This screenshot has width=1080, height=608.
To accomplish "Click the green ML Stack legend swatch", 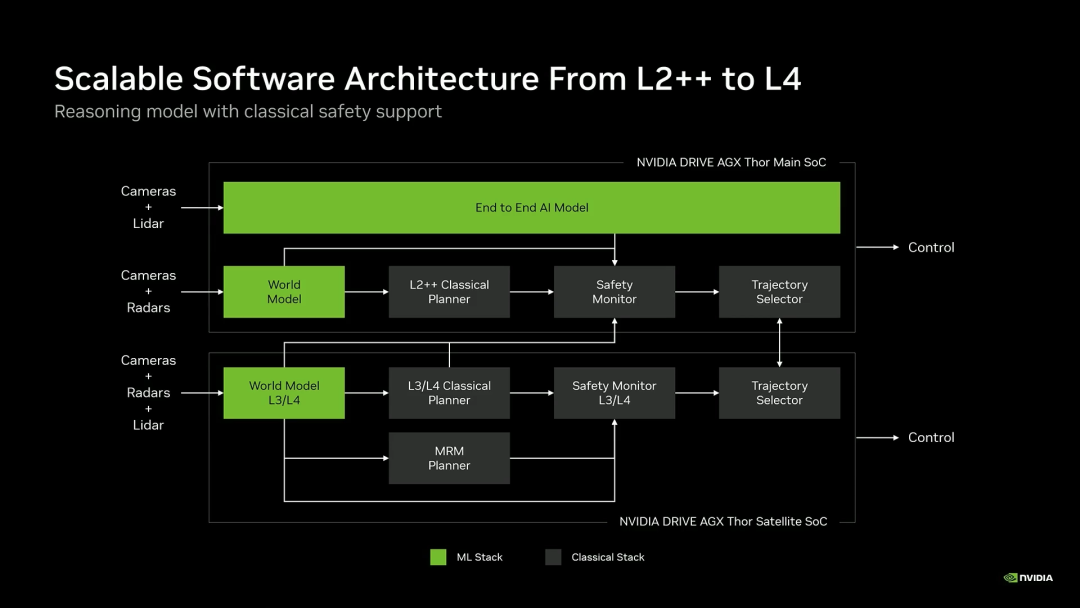I will pos(438,557).
